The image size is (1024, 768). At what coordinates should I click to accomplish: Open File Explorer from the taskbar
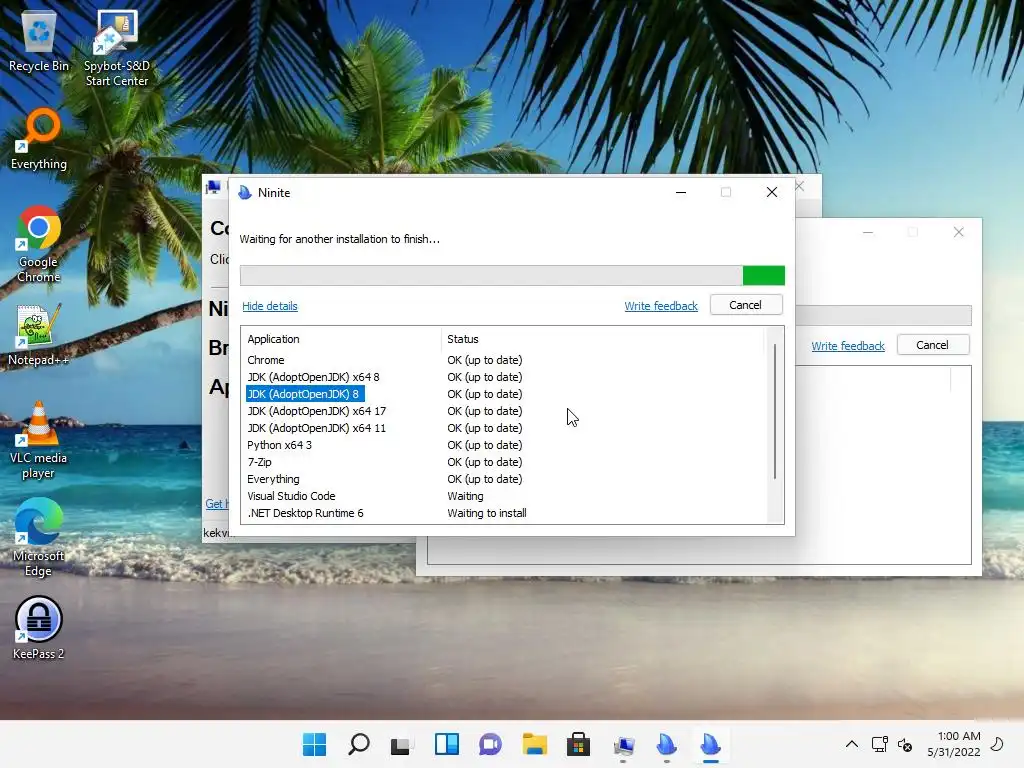coord(535,744)
